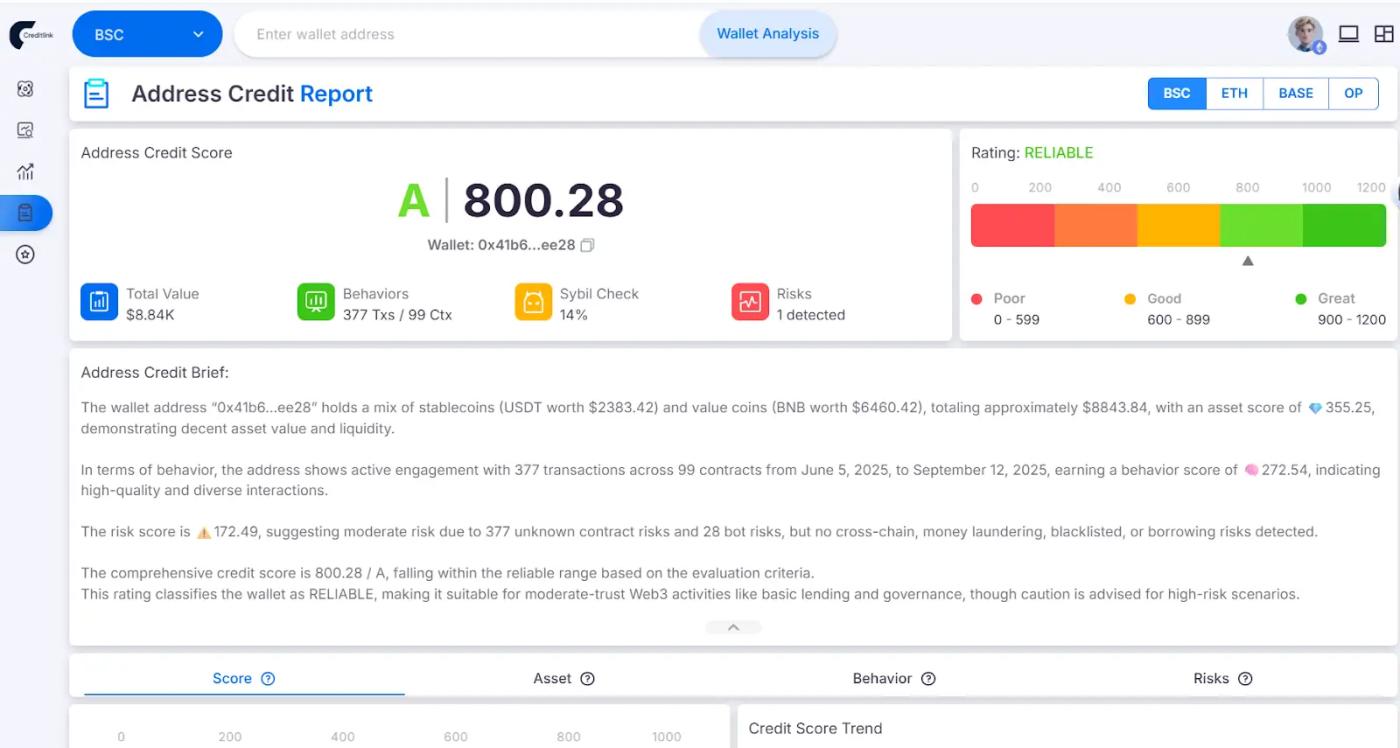Open the chart trends sidebar icon
Screen dimensions: 1400x748
click(x=26, y=171)
